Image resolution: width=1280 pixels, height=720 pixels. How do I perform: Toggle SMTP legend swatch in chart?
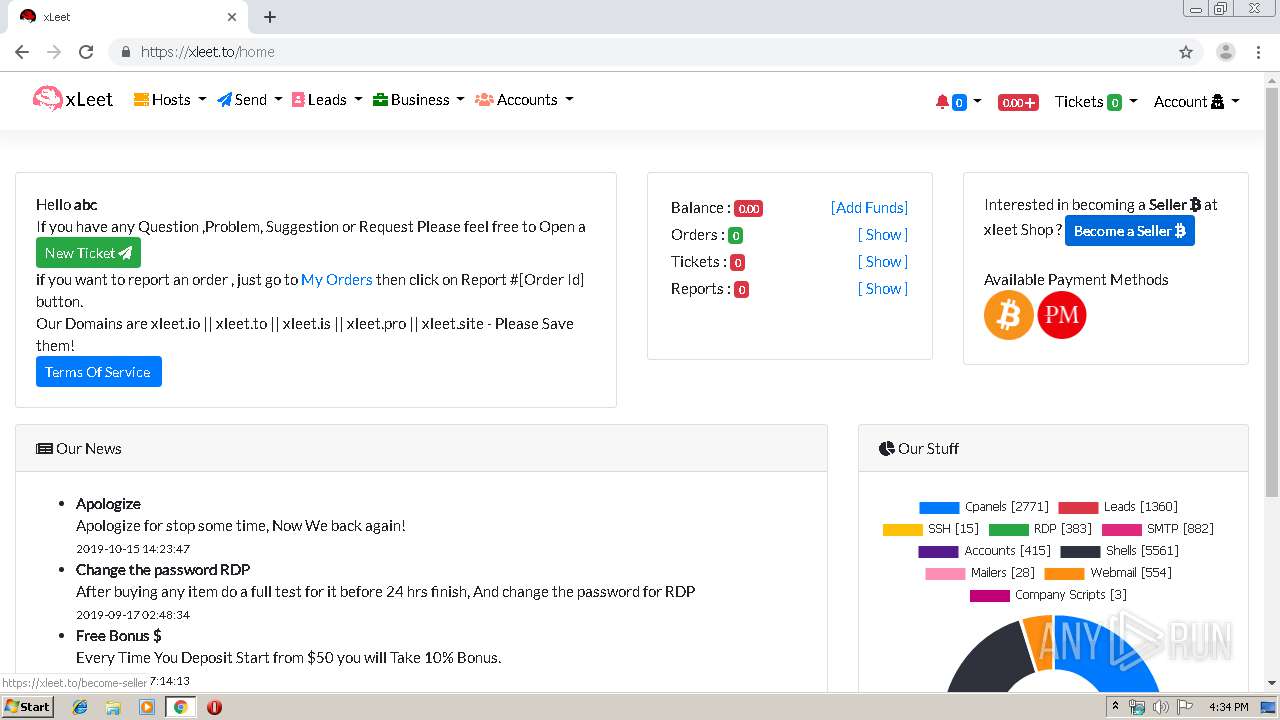[x=1121, y=529]
